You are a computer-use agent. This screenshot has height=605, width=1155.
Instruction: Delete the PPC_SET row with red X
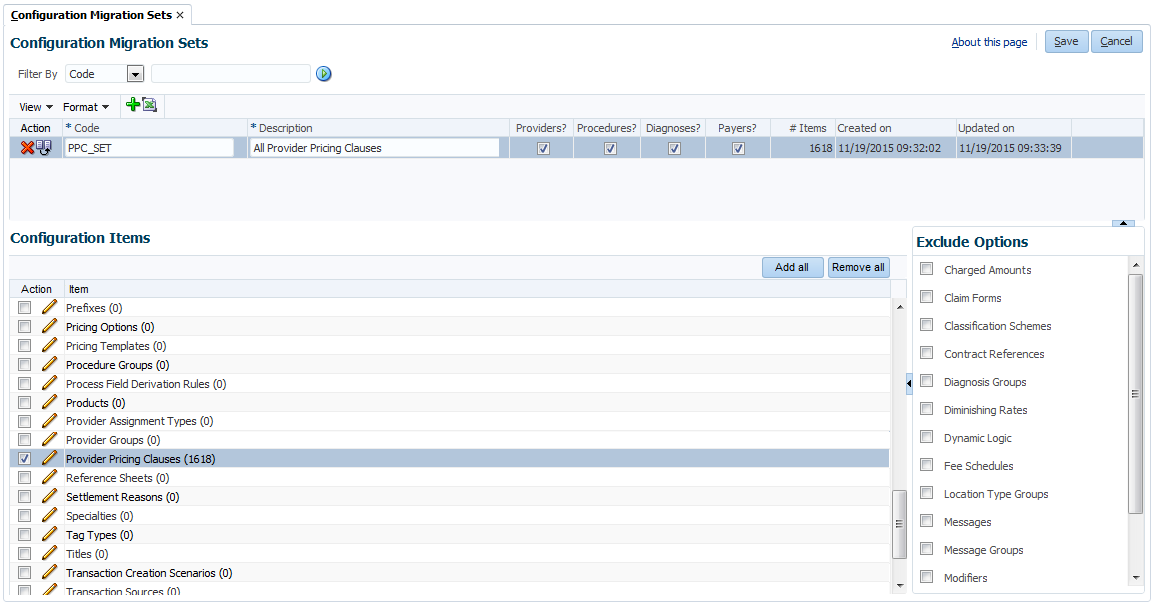tap(27, 147)
